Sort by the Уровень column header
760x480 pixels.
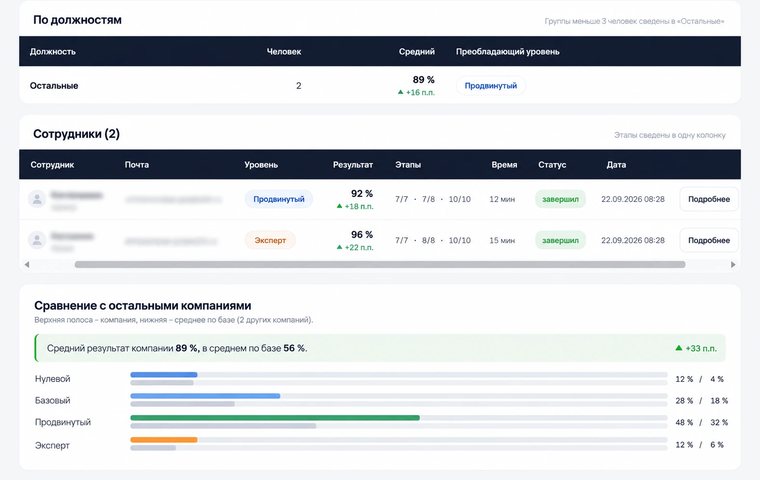click(x=261, y=165)
